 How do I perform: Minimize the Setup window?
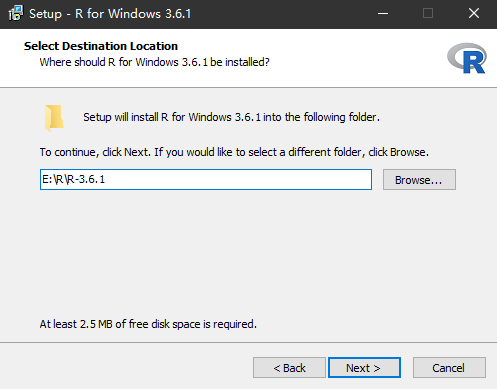383,14
